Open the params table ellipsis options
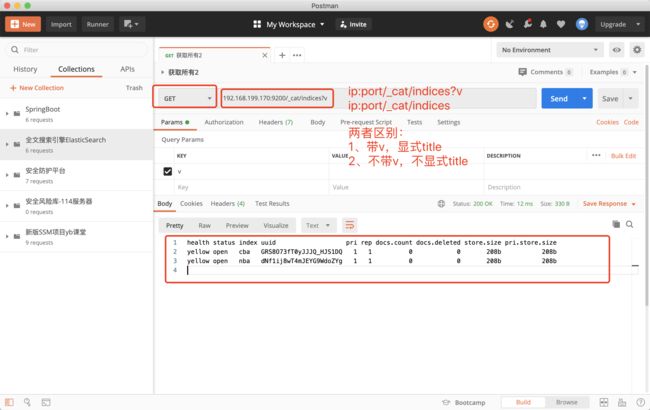650x410 pixels. point(596,155)
